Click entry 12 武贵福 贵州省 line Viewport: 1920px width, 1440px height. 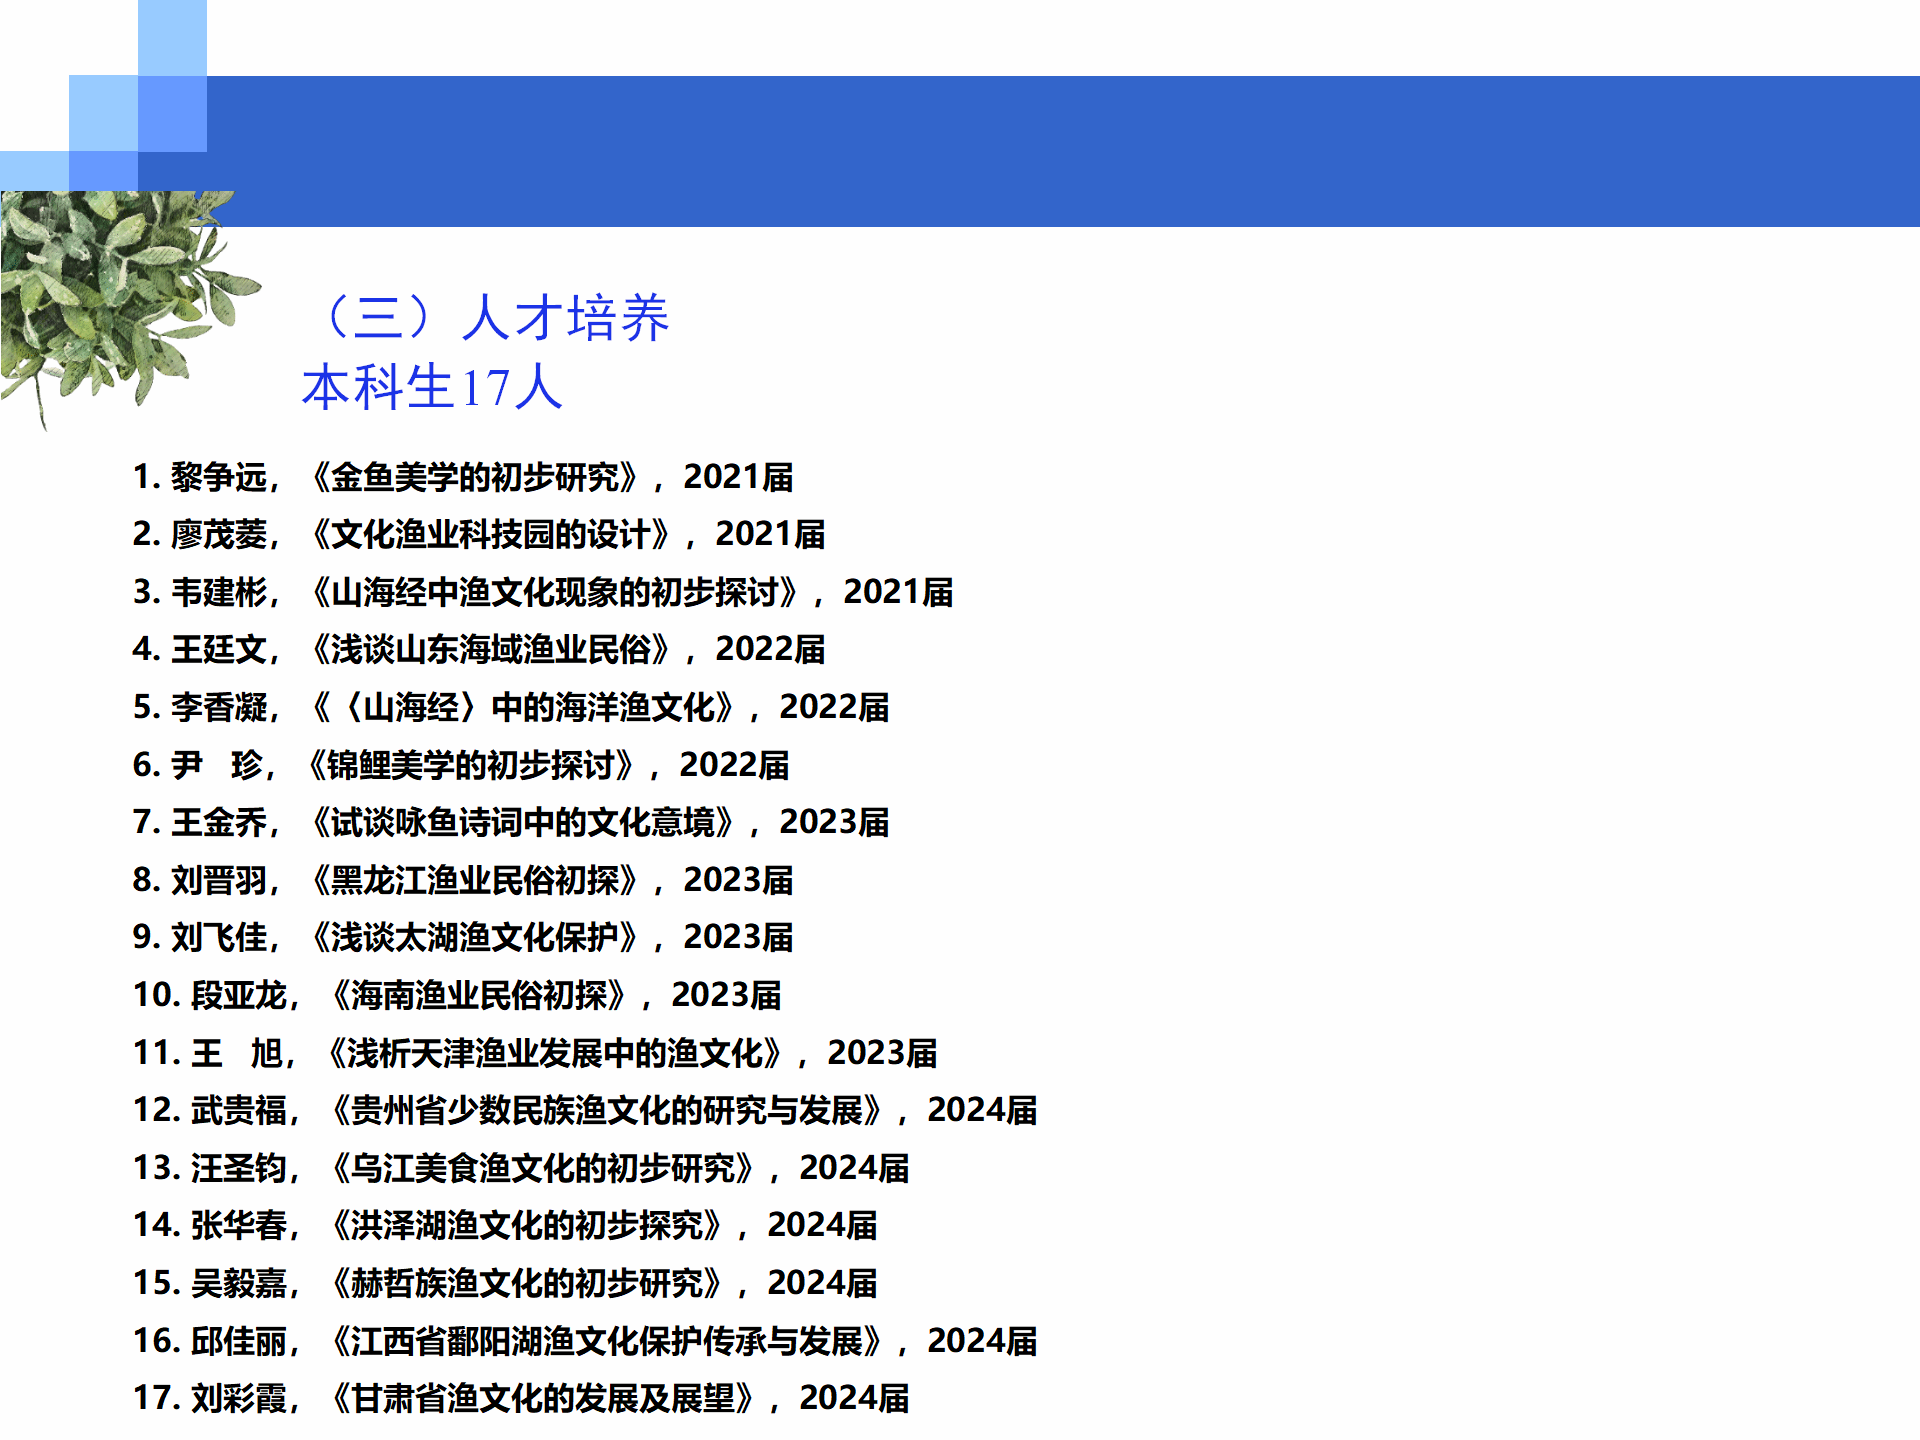pyautogui.click(x=584, y=1110)
